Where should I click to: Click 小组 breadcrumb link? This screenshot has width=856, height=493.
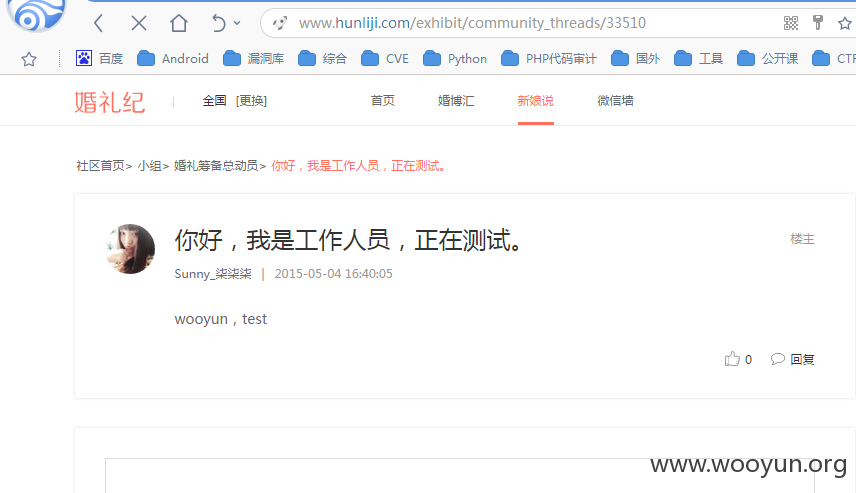pos(149,165)
